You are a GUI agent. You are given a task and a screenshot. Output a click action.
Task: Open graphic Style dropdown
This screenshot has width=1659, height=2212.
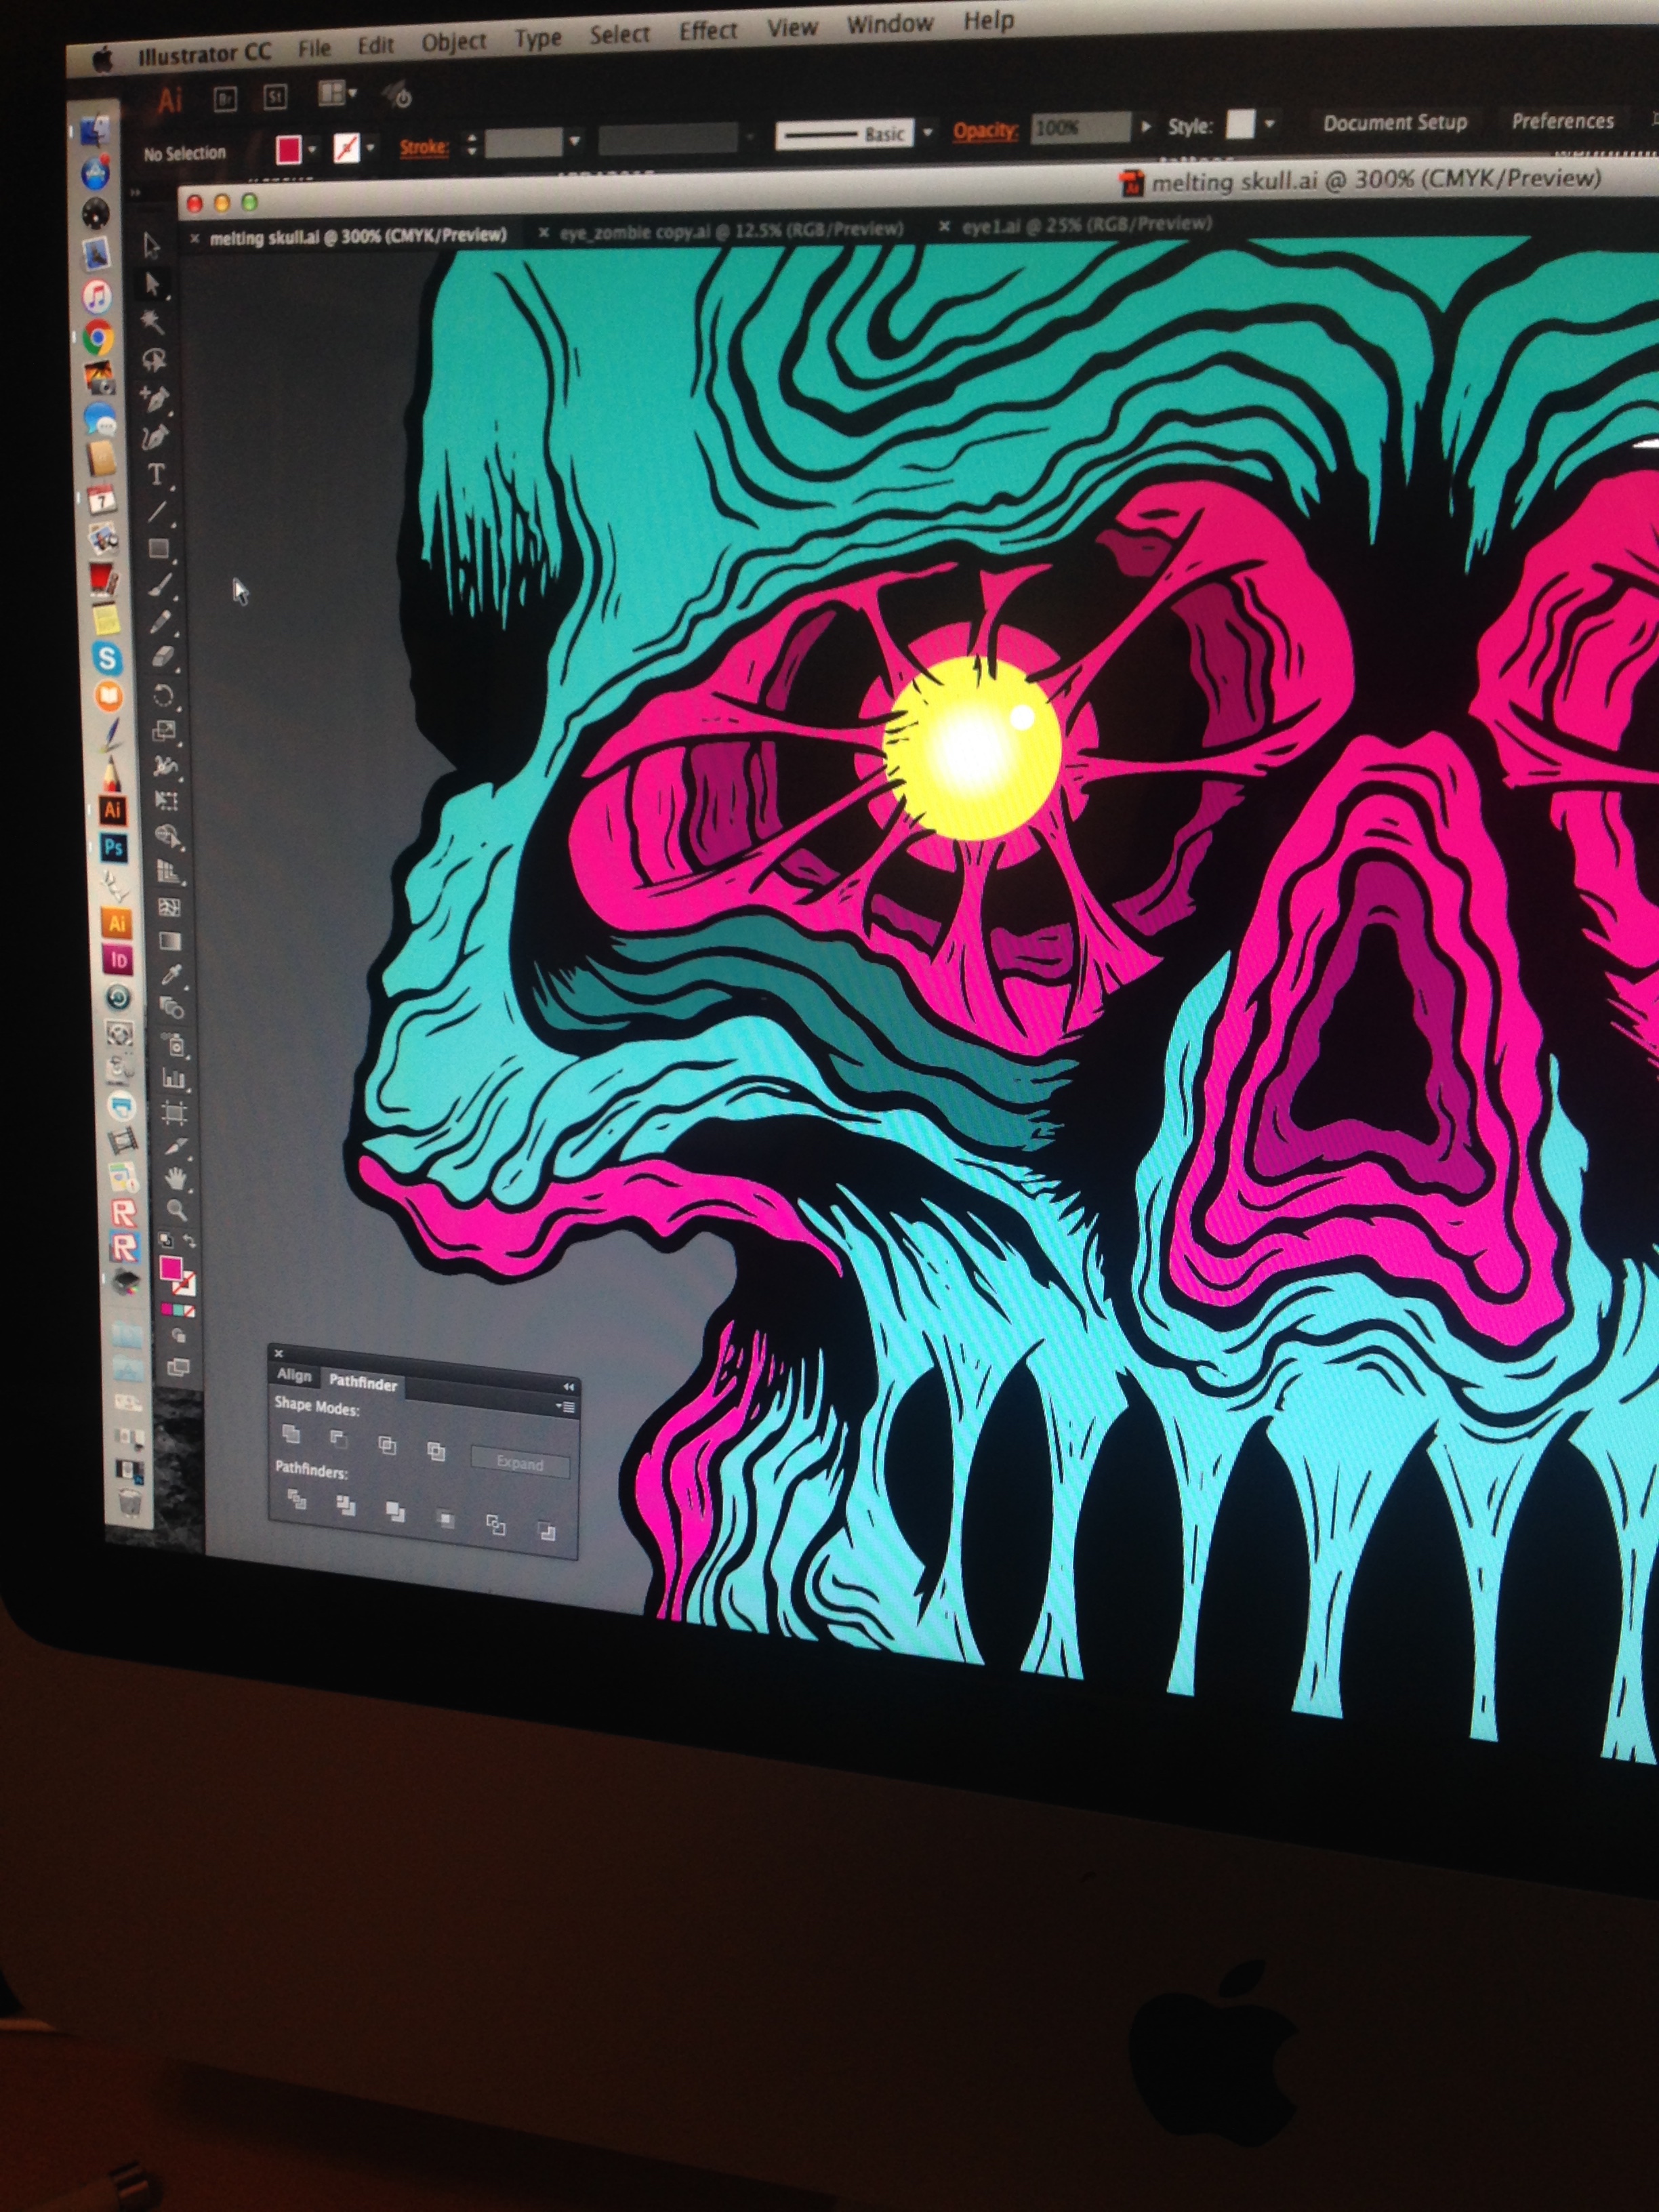1270,124
